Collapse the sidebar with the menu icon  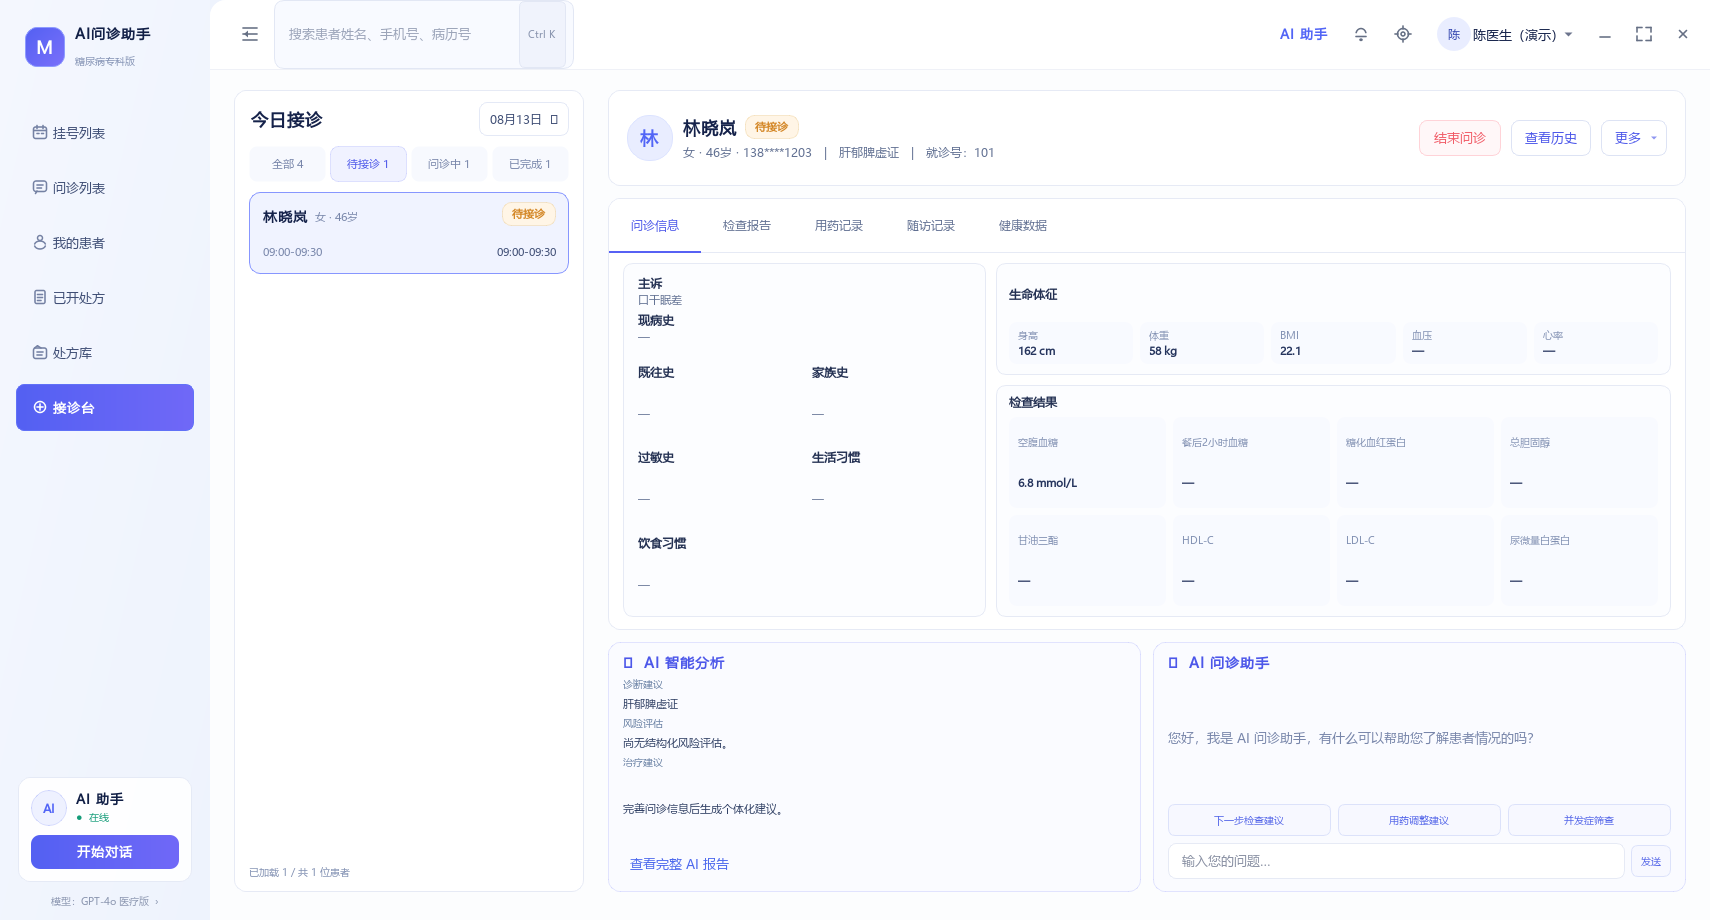(x=250, y=34)
